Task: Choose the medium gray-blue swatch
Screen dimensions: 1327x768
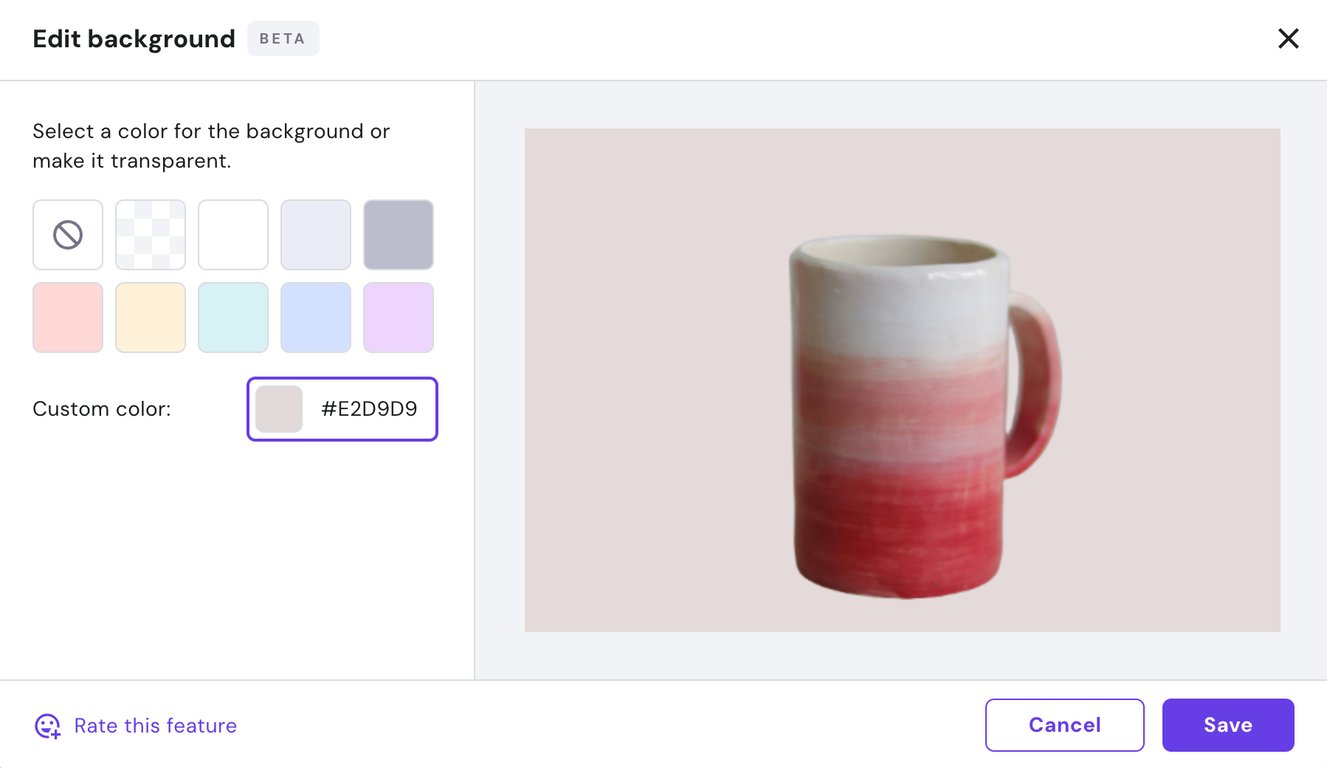Action: (398, 235)
